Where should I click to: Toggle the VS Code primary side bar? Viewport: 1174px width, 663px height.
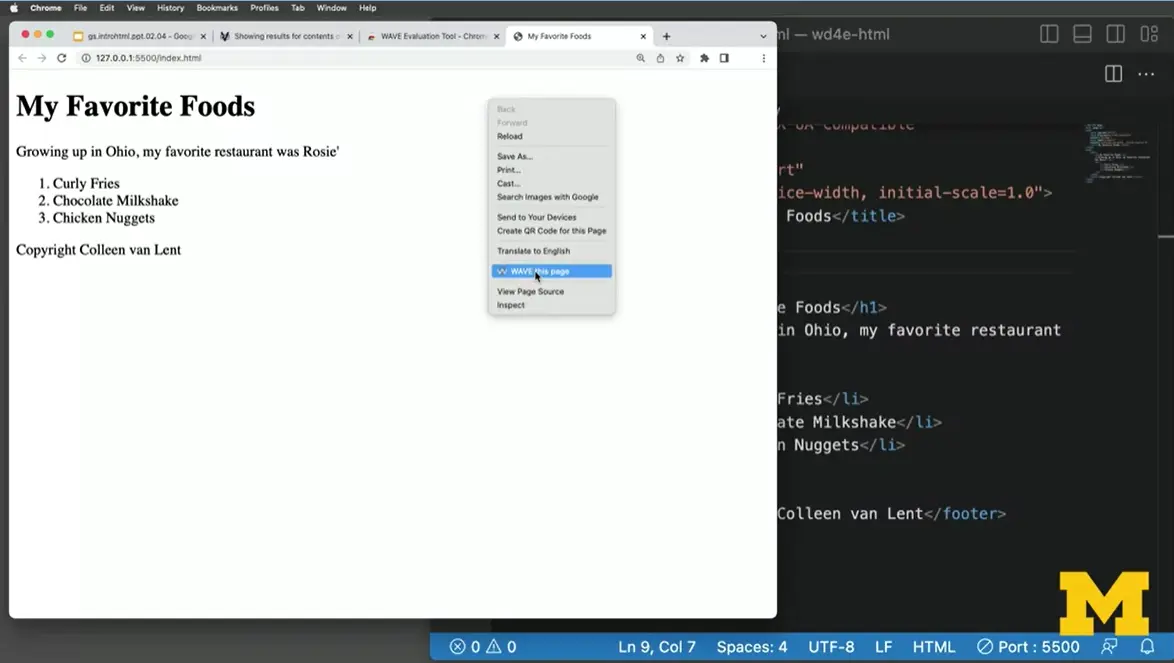point(1049,34)
